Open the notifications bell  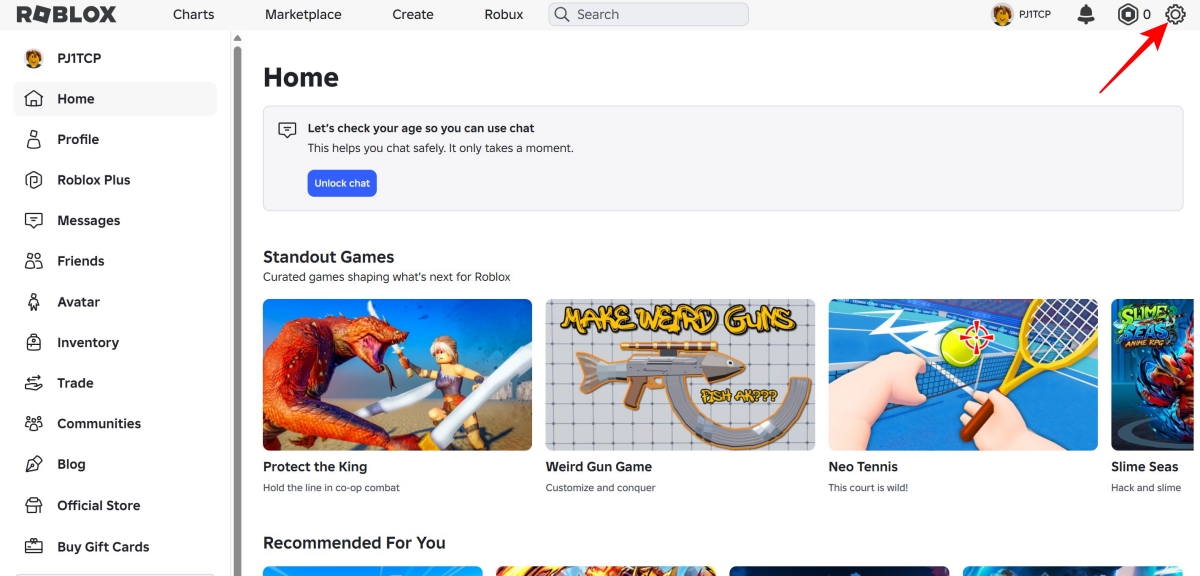click(1086, 14)
